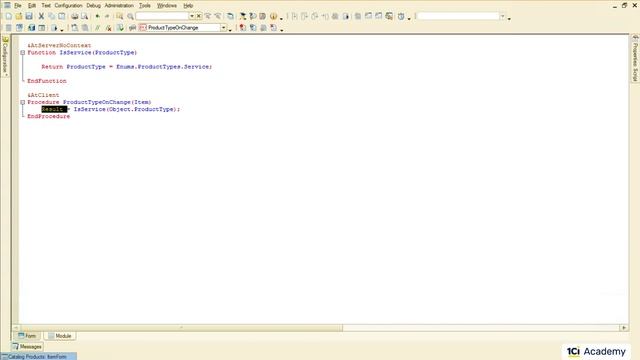Click Enums.ProductTypes.Service in return statement

(164, 67)
